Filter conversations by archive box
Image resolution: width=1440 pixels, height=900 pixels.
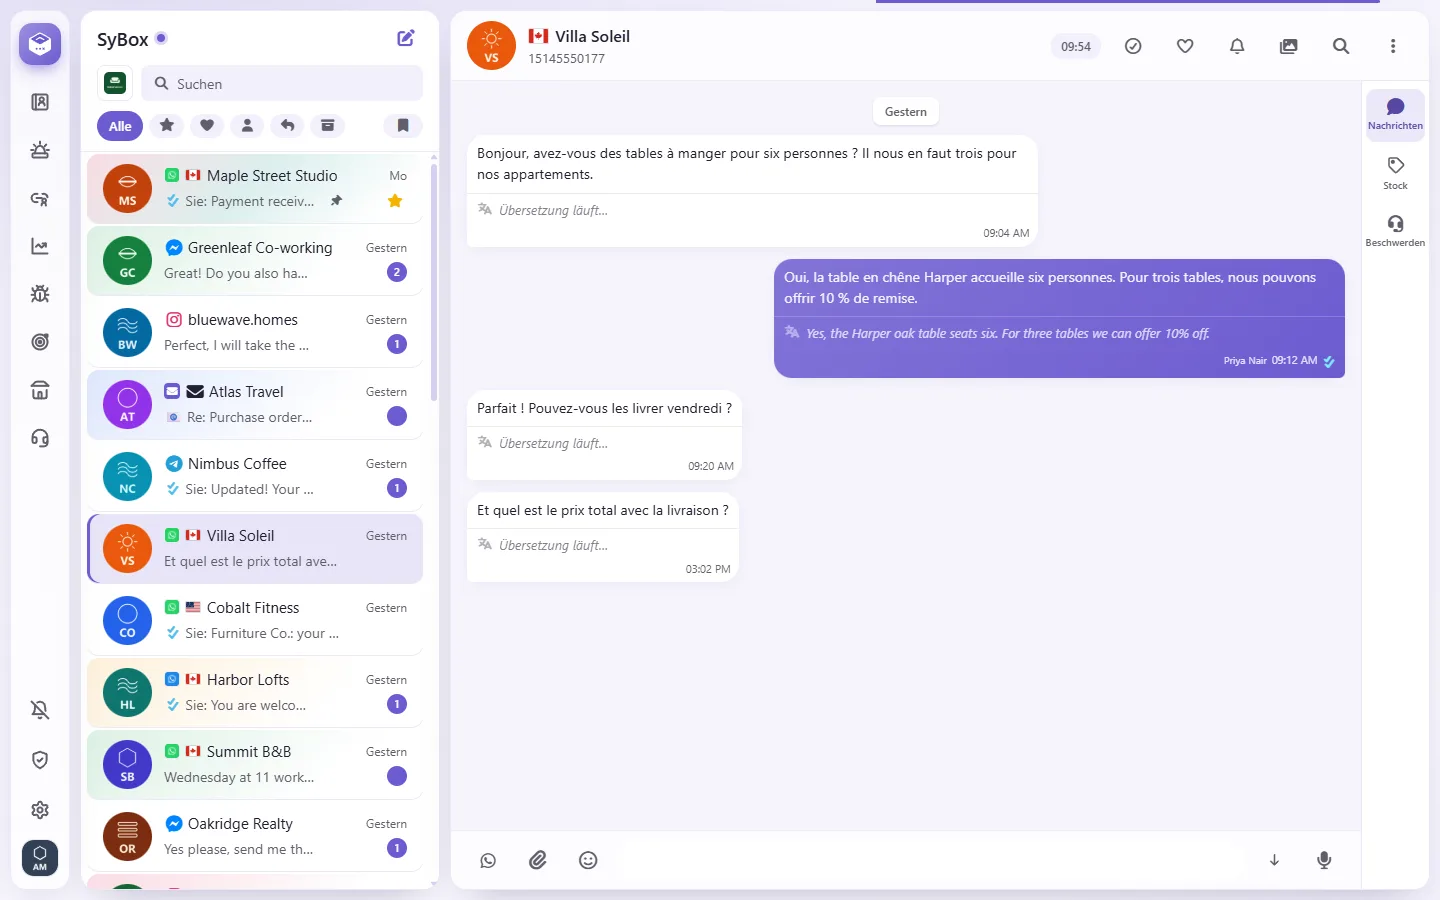coord(327,125)
